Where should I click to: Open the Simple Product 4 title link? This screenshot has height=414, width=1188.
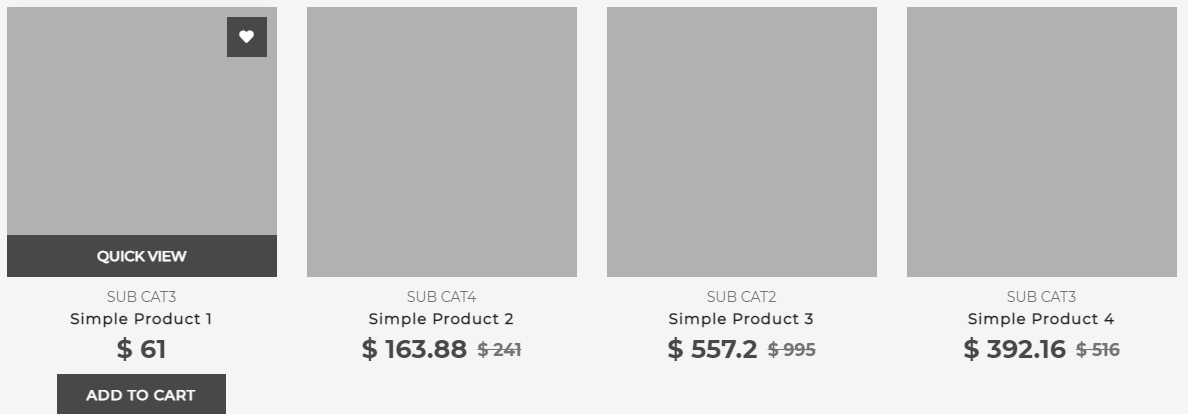1041,319
